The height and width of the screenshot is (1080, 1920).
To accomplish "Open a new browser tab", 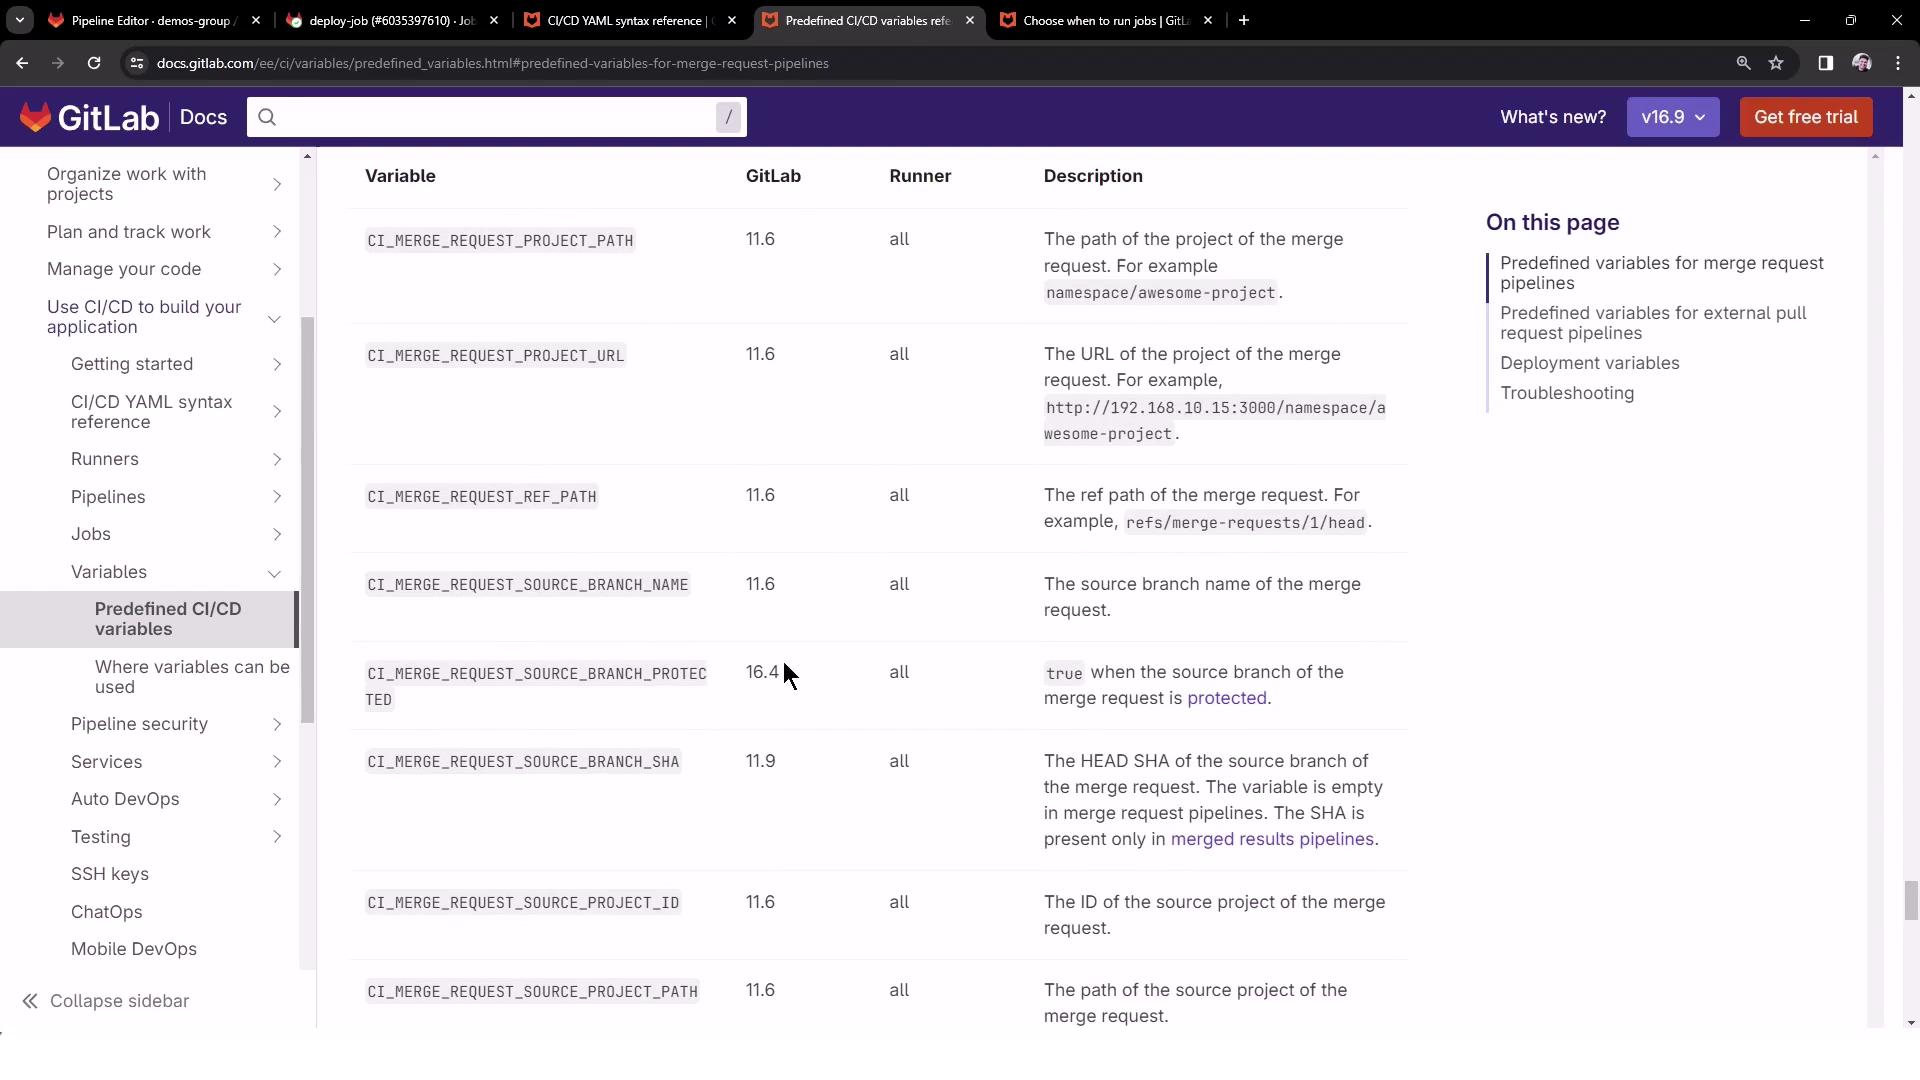I will tap(1244, 20).
